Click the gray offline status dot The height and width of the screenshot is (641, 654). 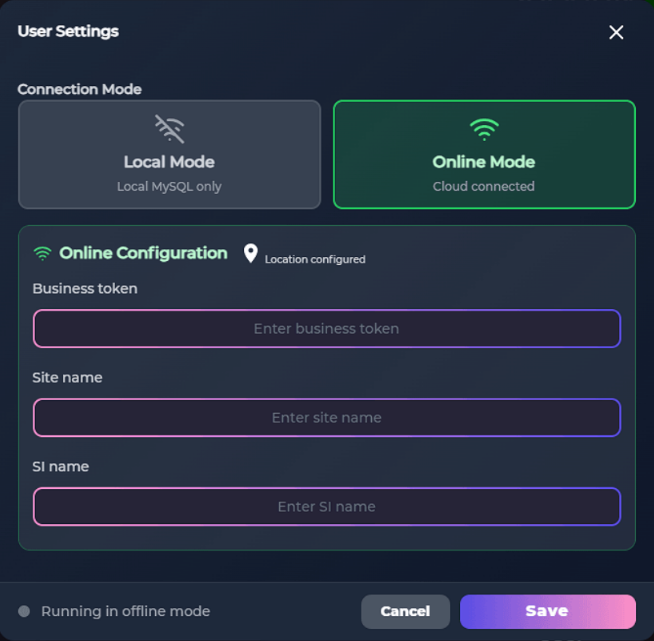coord(24,611)
